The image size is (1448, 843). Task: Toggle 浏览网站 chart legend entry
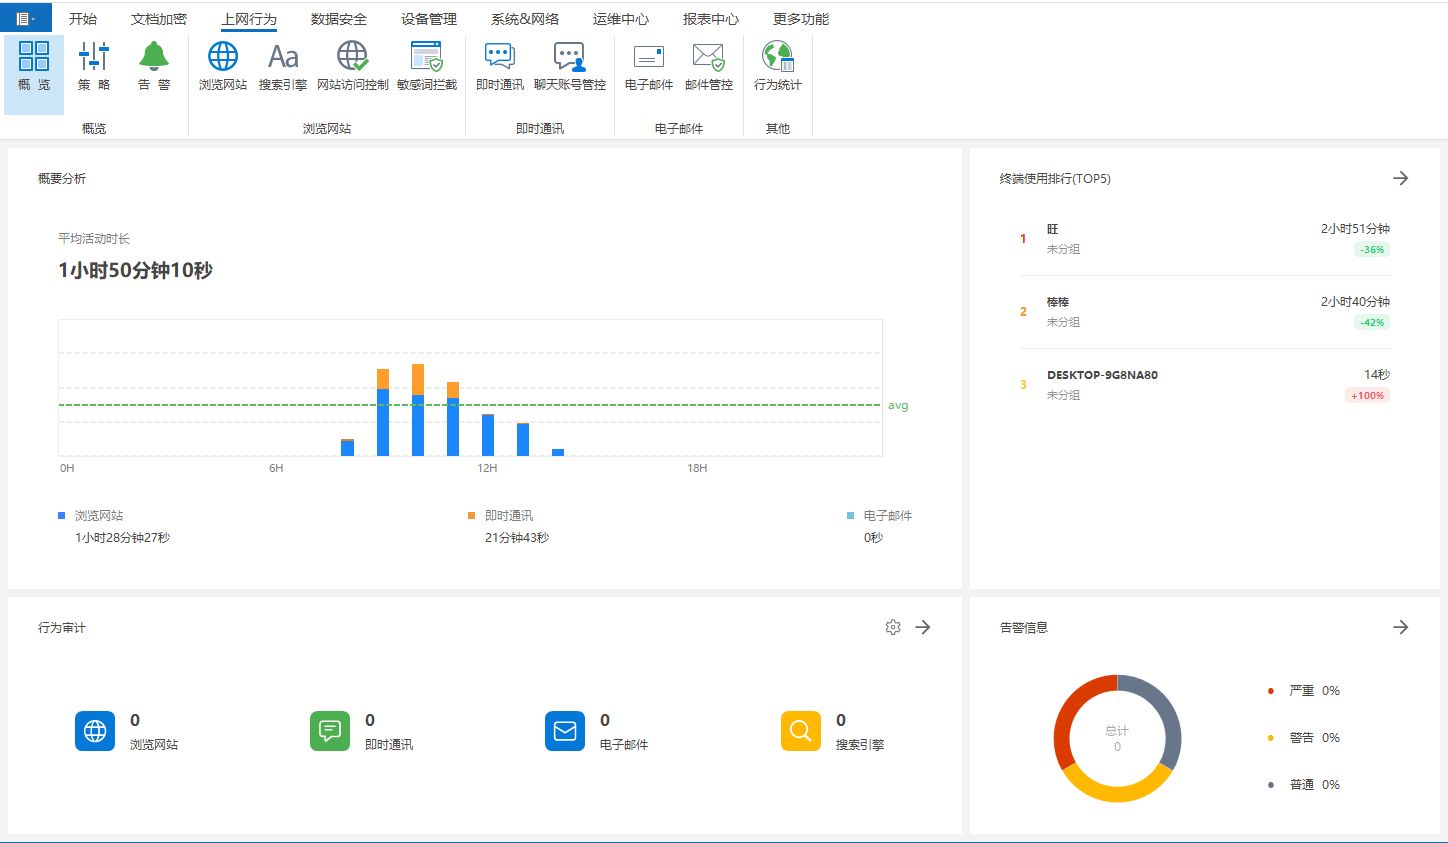point(91,516)
